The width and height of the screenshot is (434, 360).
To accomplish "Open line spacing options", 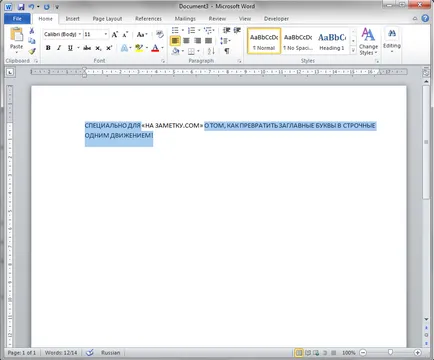I will pos(225,41).
